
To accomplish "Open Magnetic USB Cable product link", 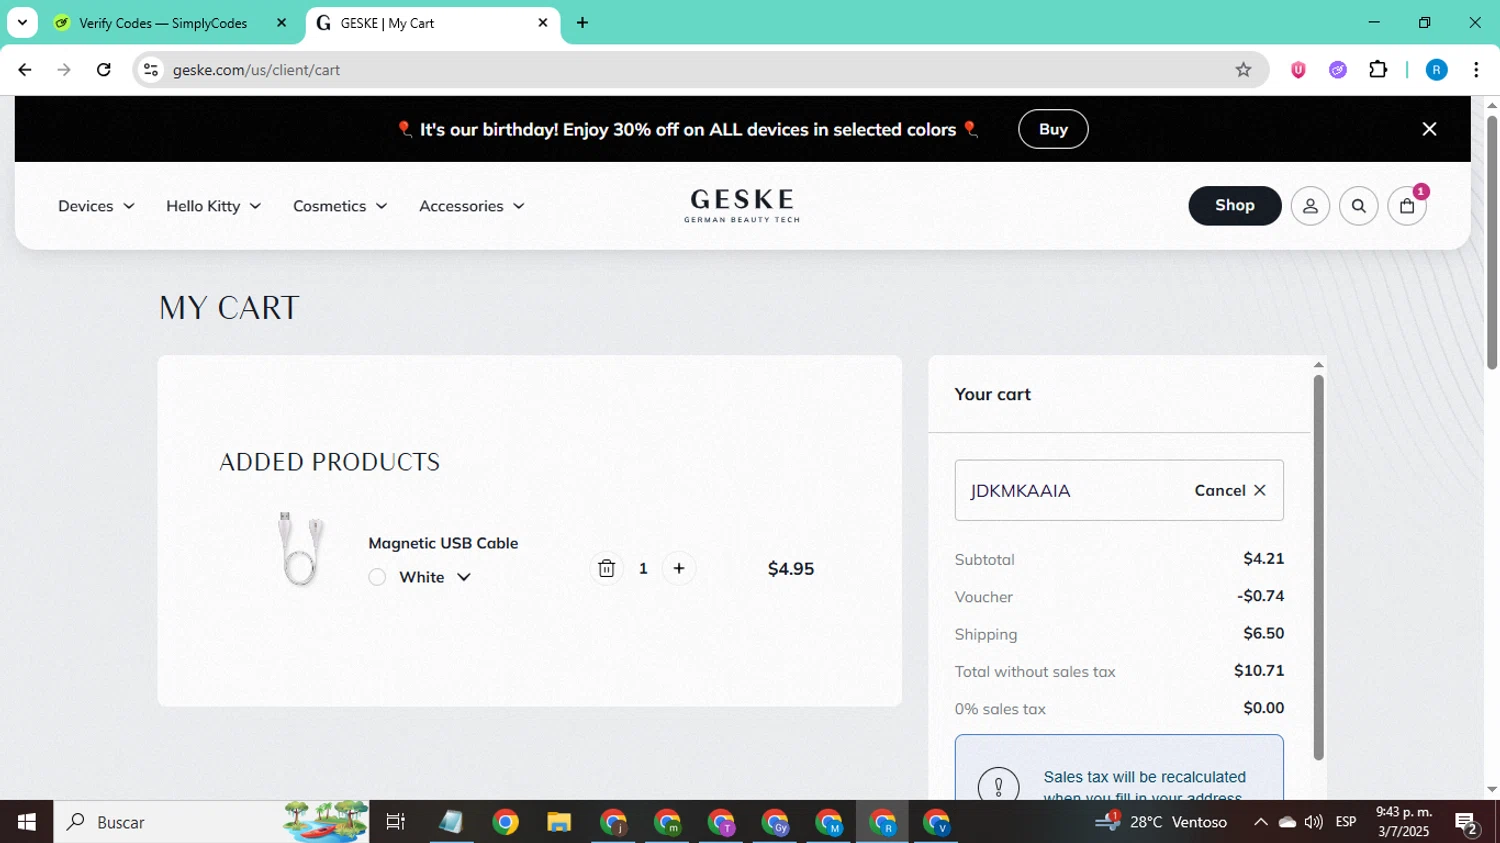I will 443,543.
